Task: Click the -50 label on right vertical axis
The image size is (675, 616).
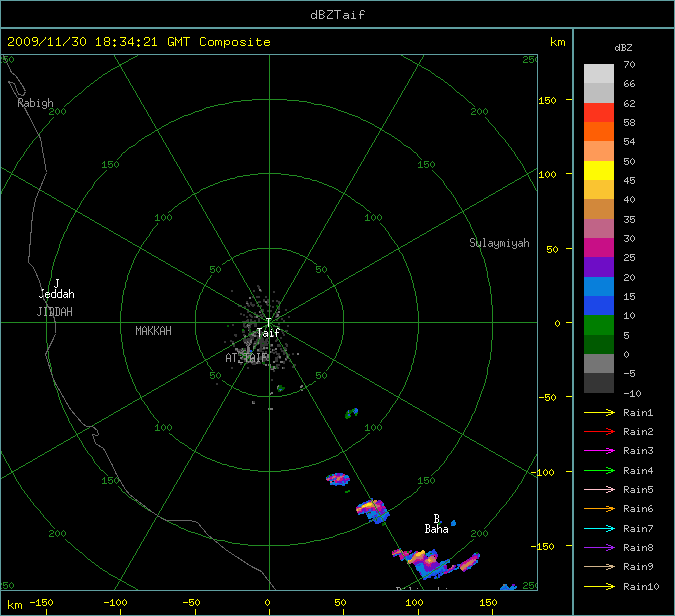Action: click(x=548, y=397)
